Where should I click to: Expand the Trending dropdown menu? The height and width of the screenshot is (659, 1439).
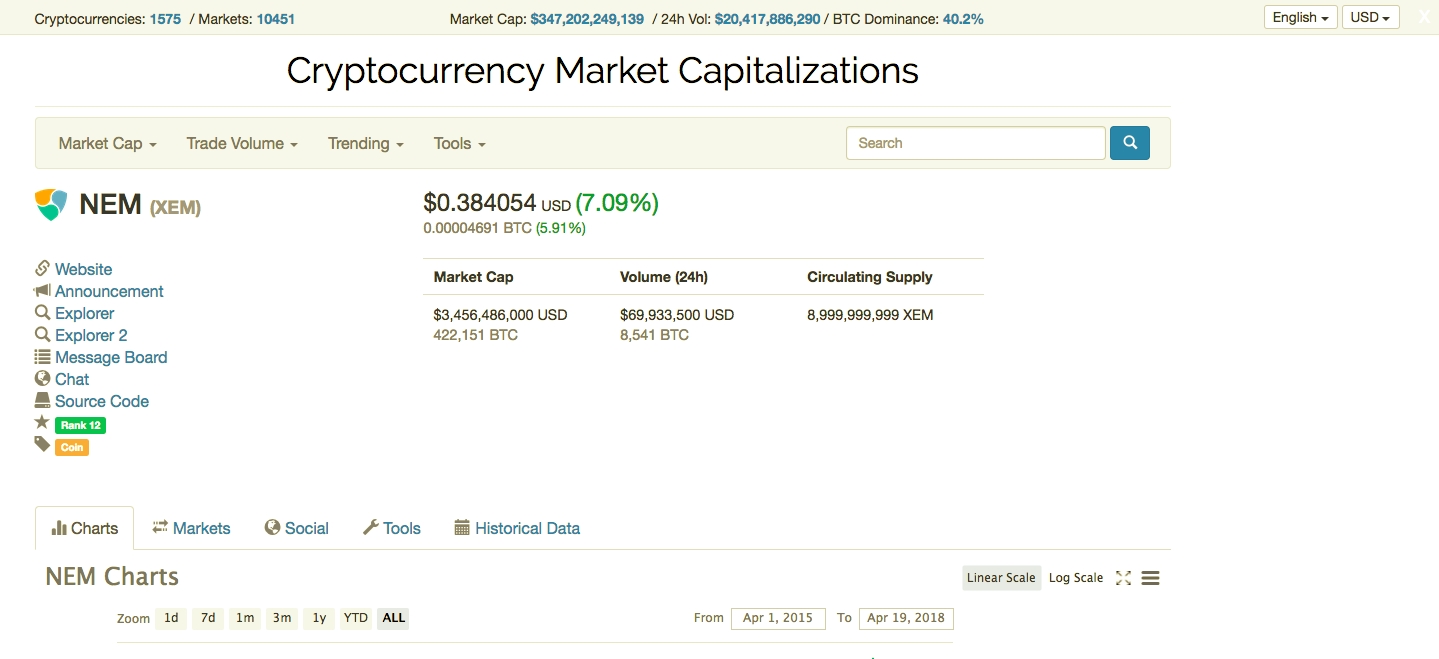tap(365, 143)
